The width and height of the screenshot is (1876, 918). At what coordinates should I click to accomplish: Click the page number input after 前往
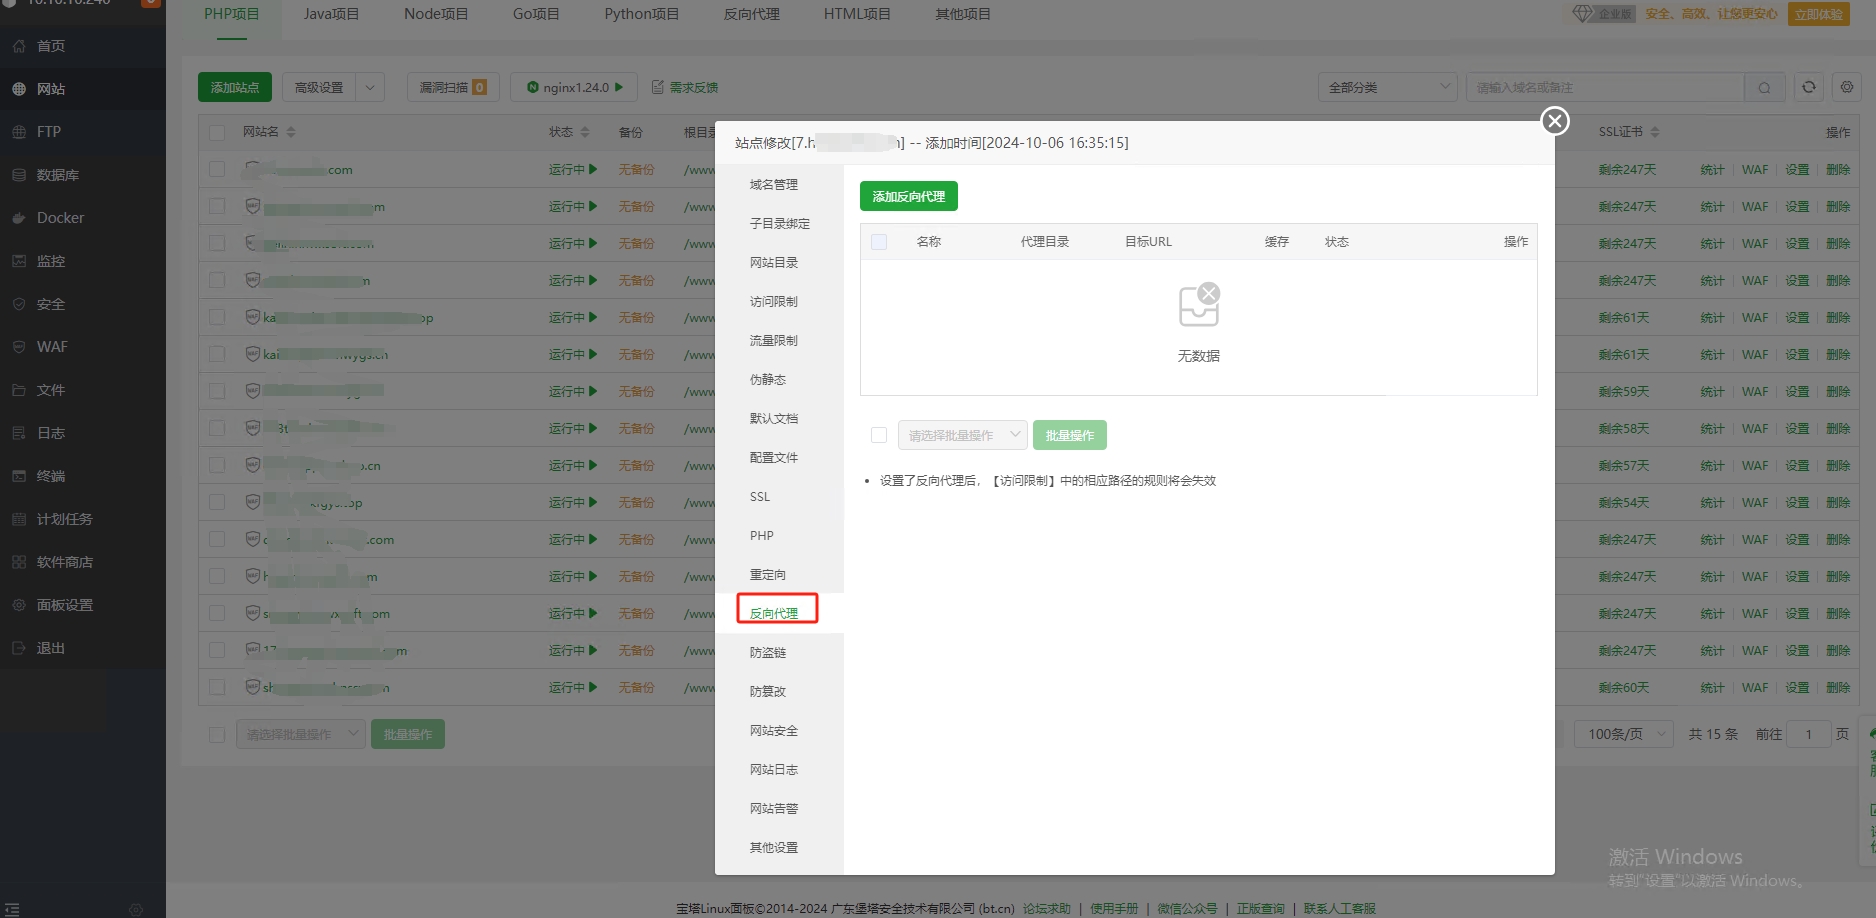pos(1808,734)
